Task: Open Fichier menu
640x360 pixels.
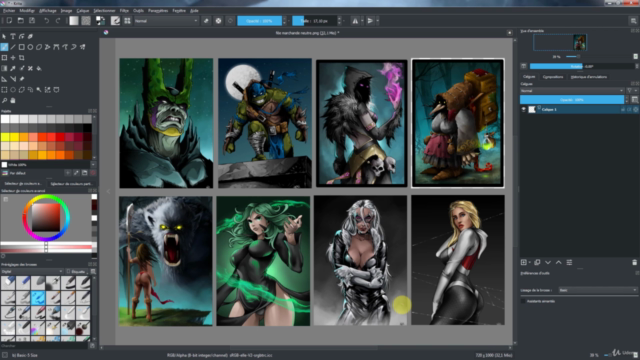Action: pyautogui.click(x=9, y=11)
